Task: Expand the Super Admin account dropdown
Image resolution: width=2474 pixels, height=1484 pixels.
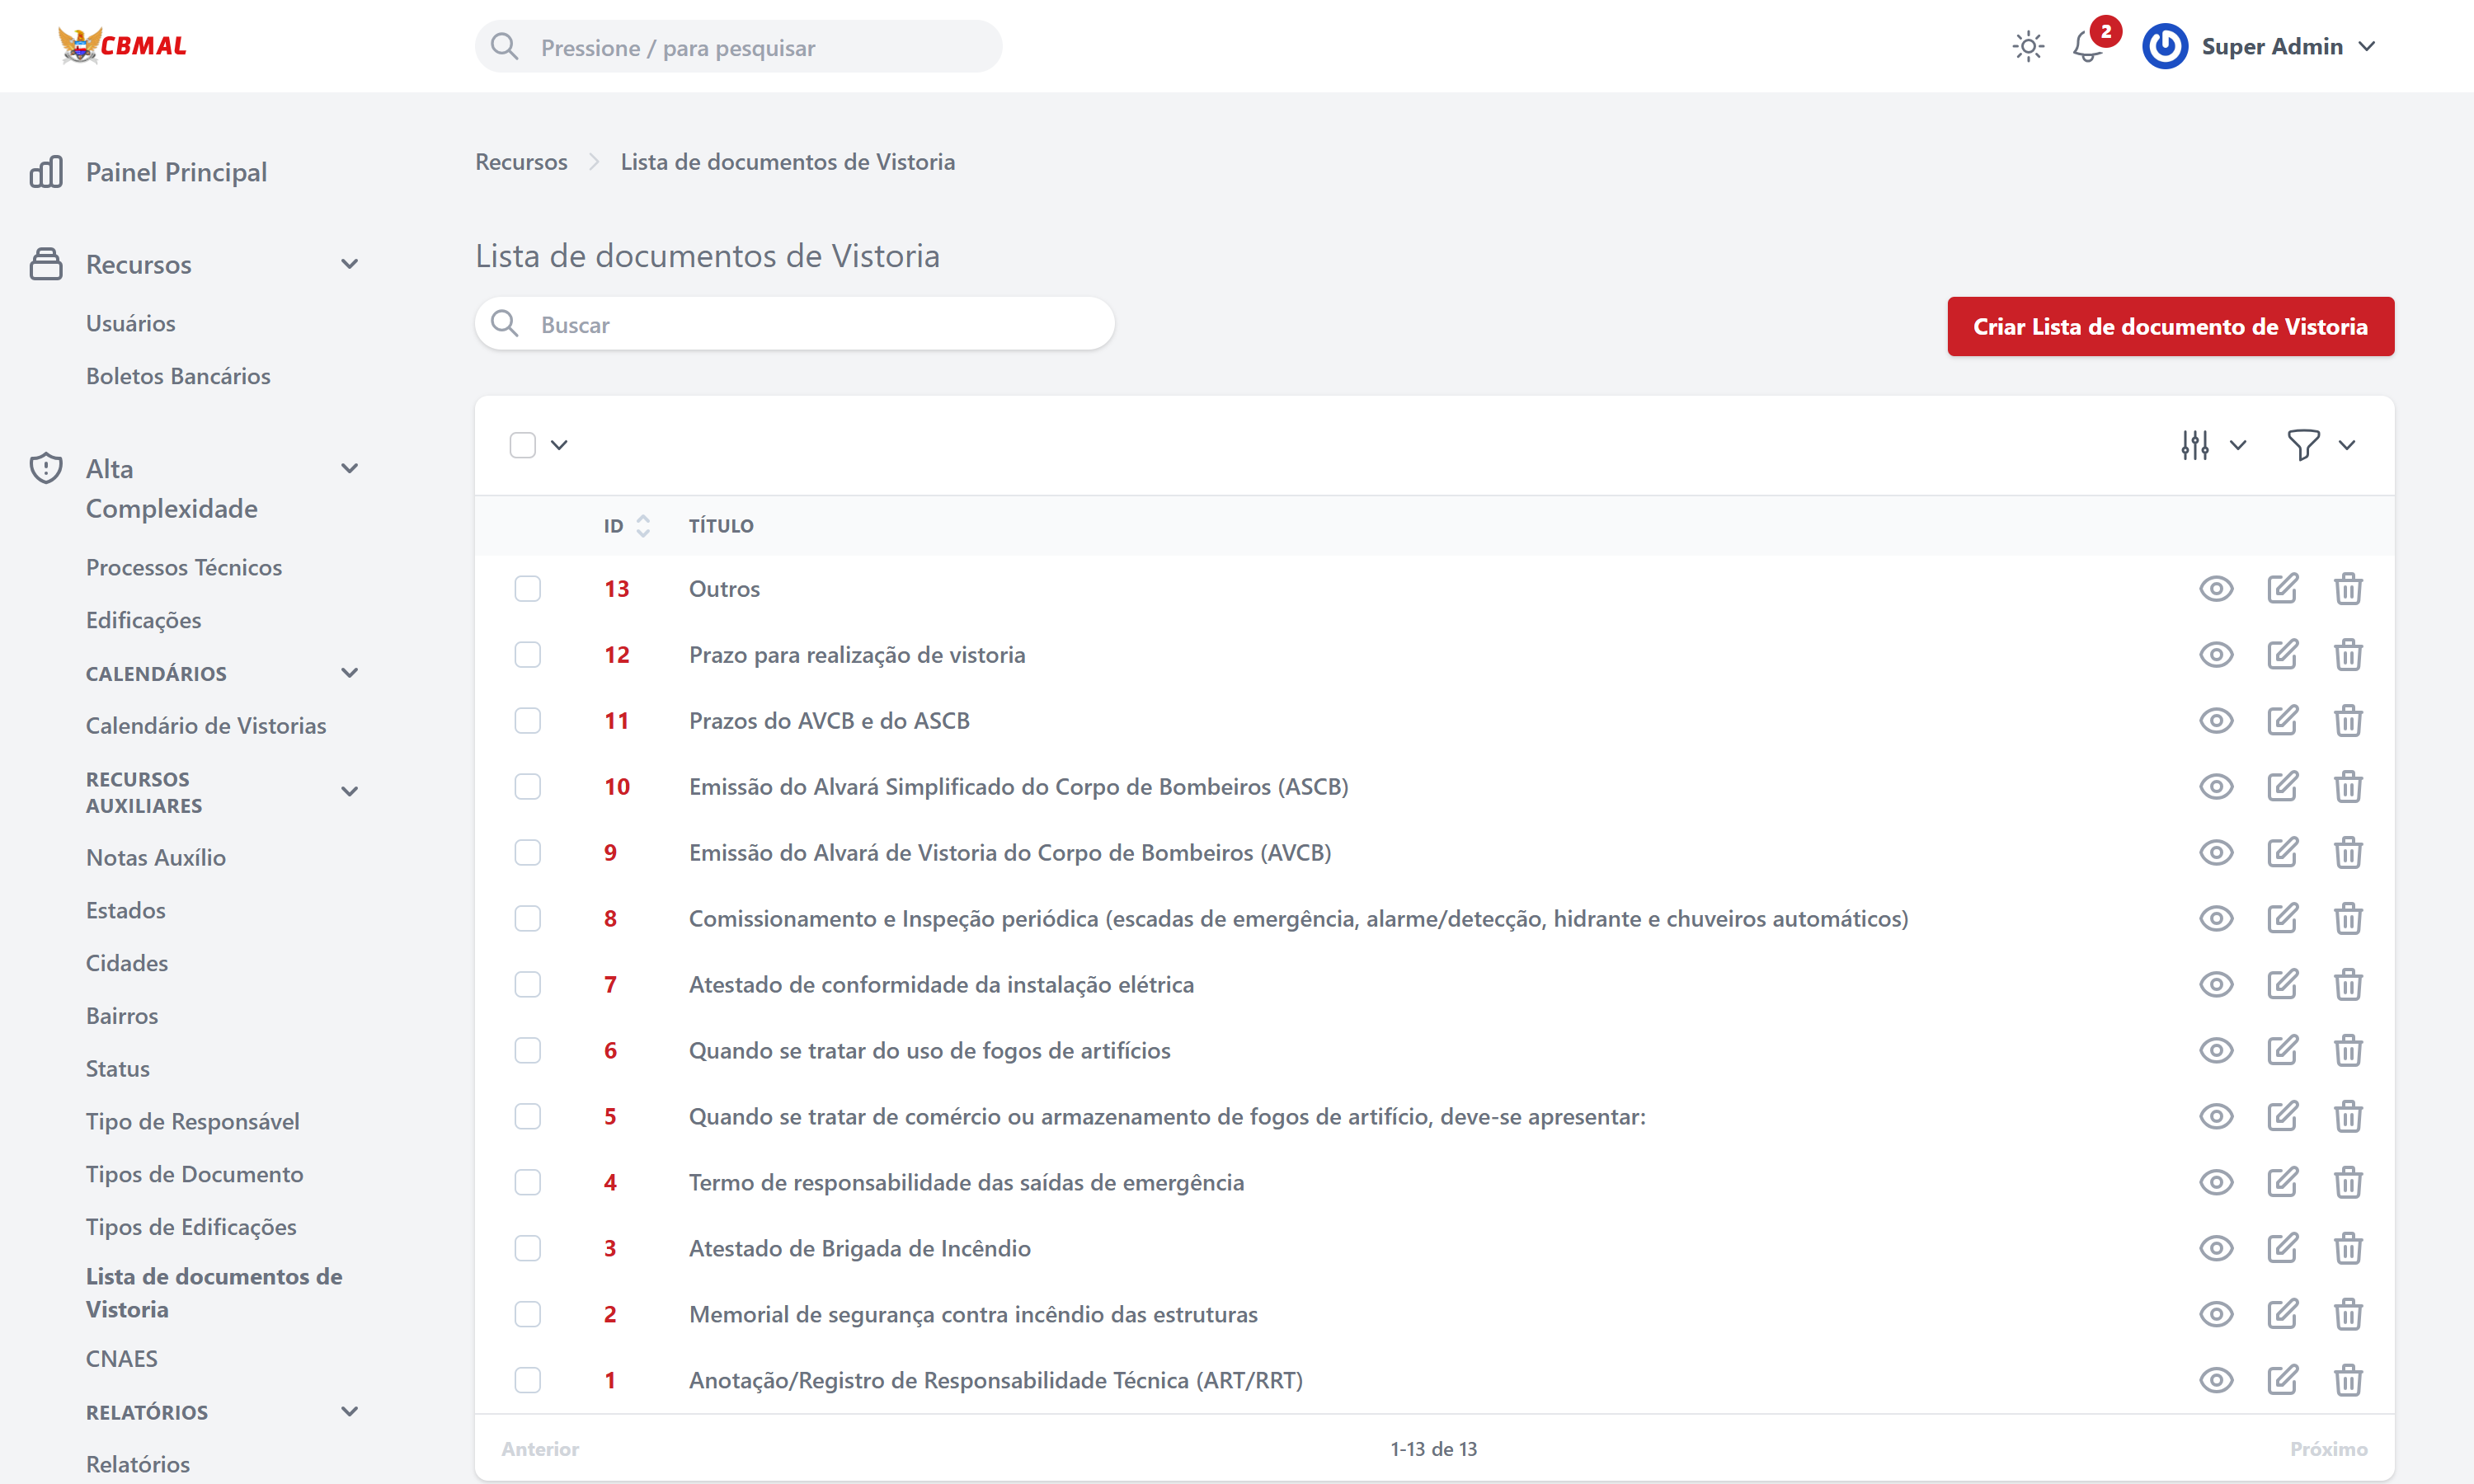Action: [2289, 46]
